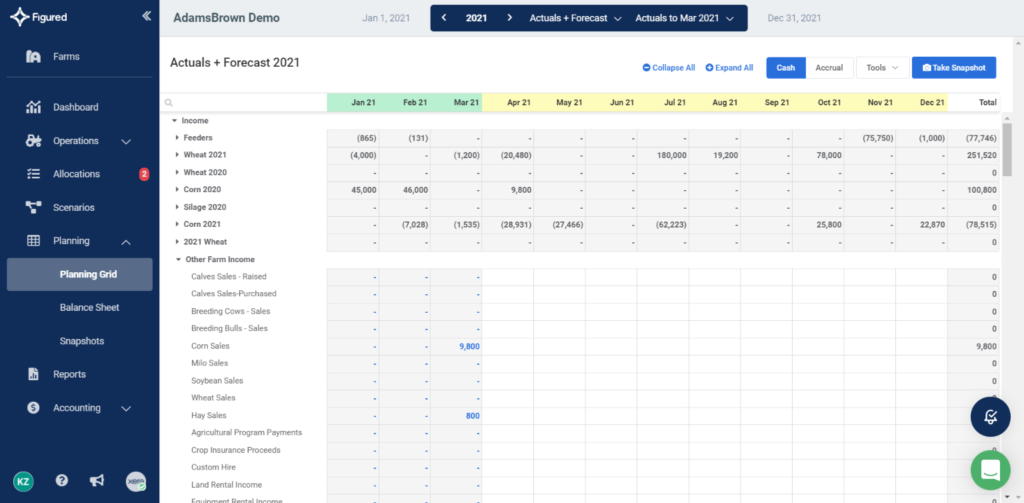Click Hay Sales Mar 21 value 800
This screenshot has width=1024, height=503.
473,415
